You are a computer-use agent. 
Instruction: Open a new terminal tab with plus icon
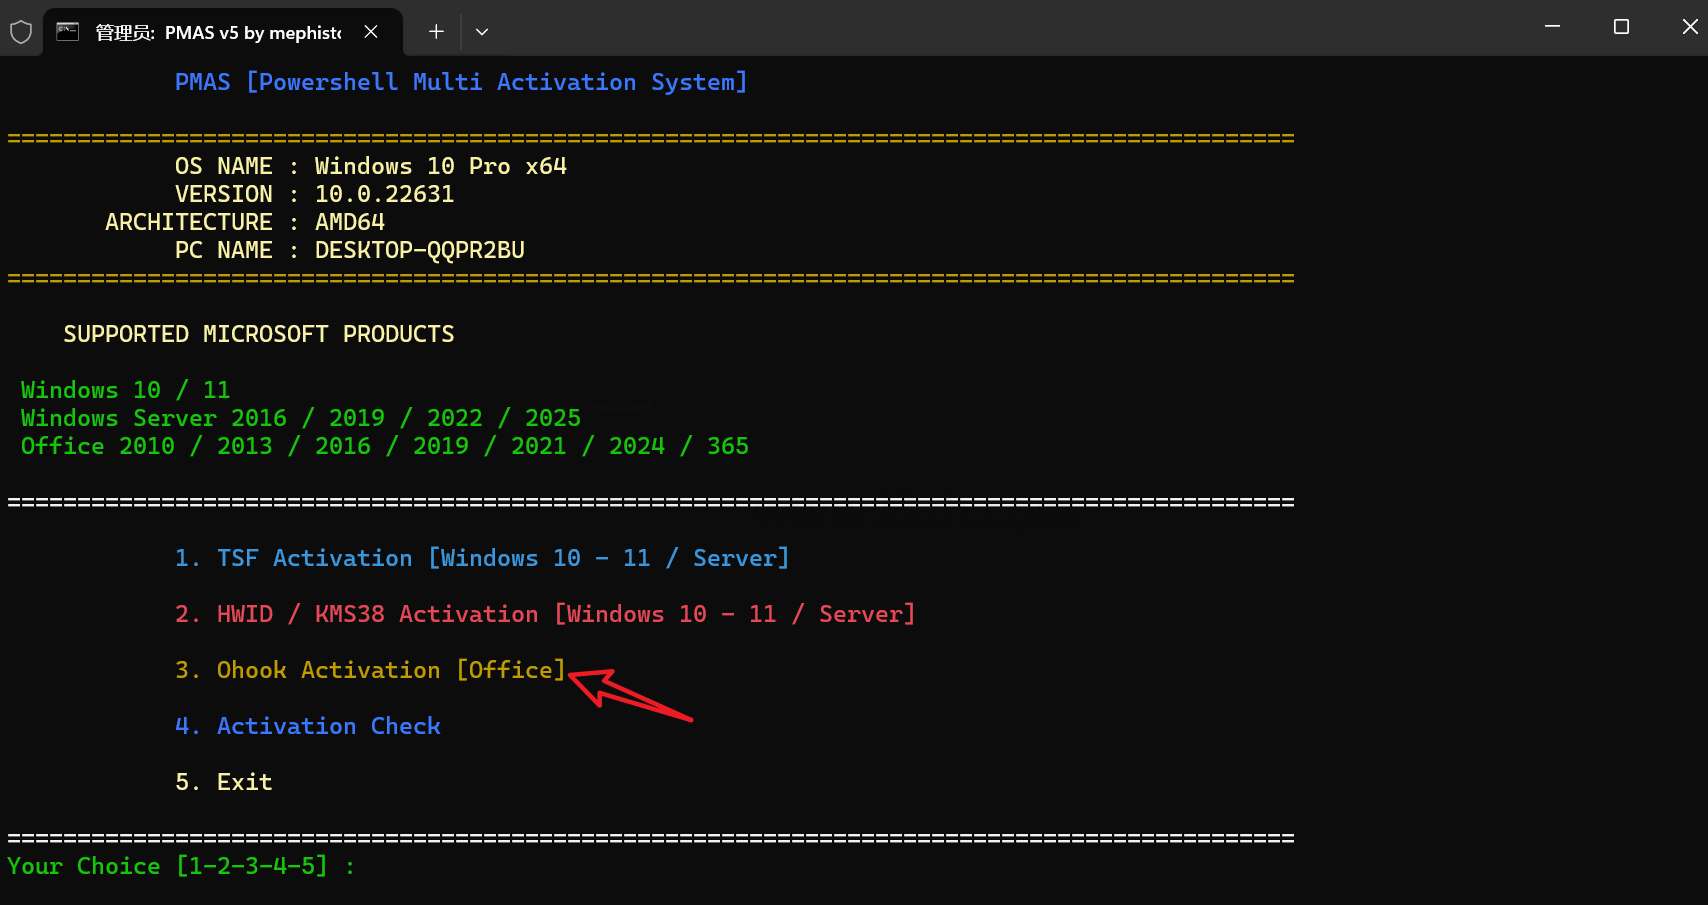(436, 32)
